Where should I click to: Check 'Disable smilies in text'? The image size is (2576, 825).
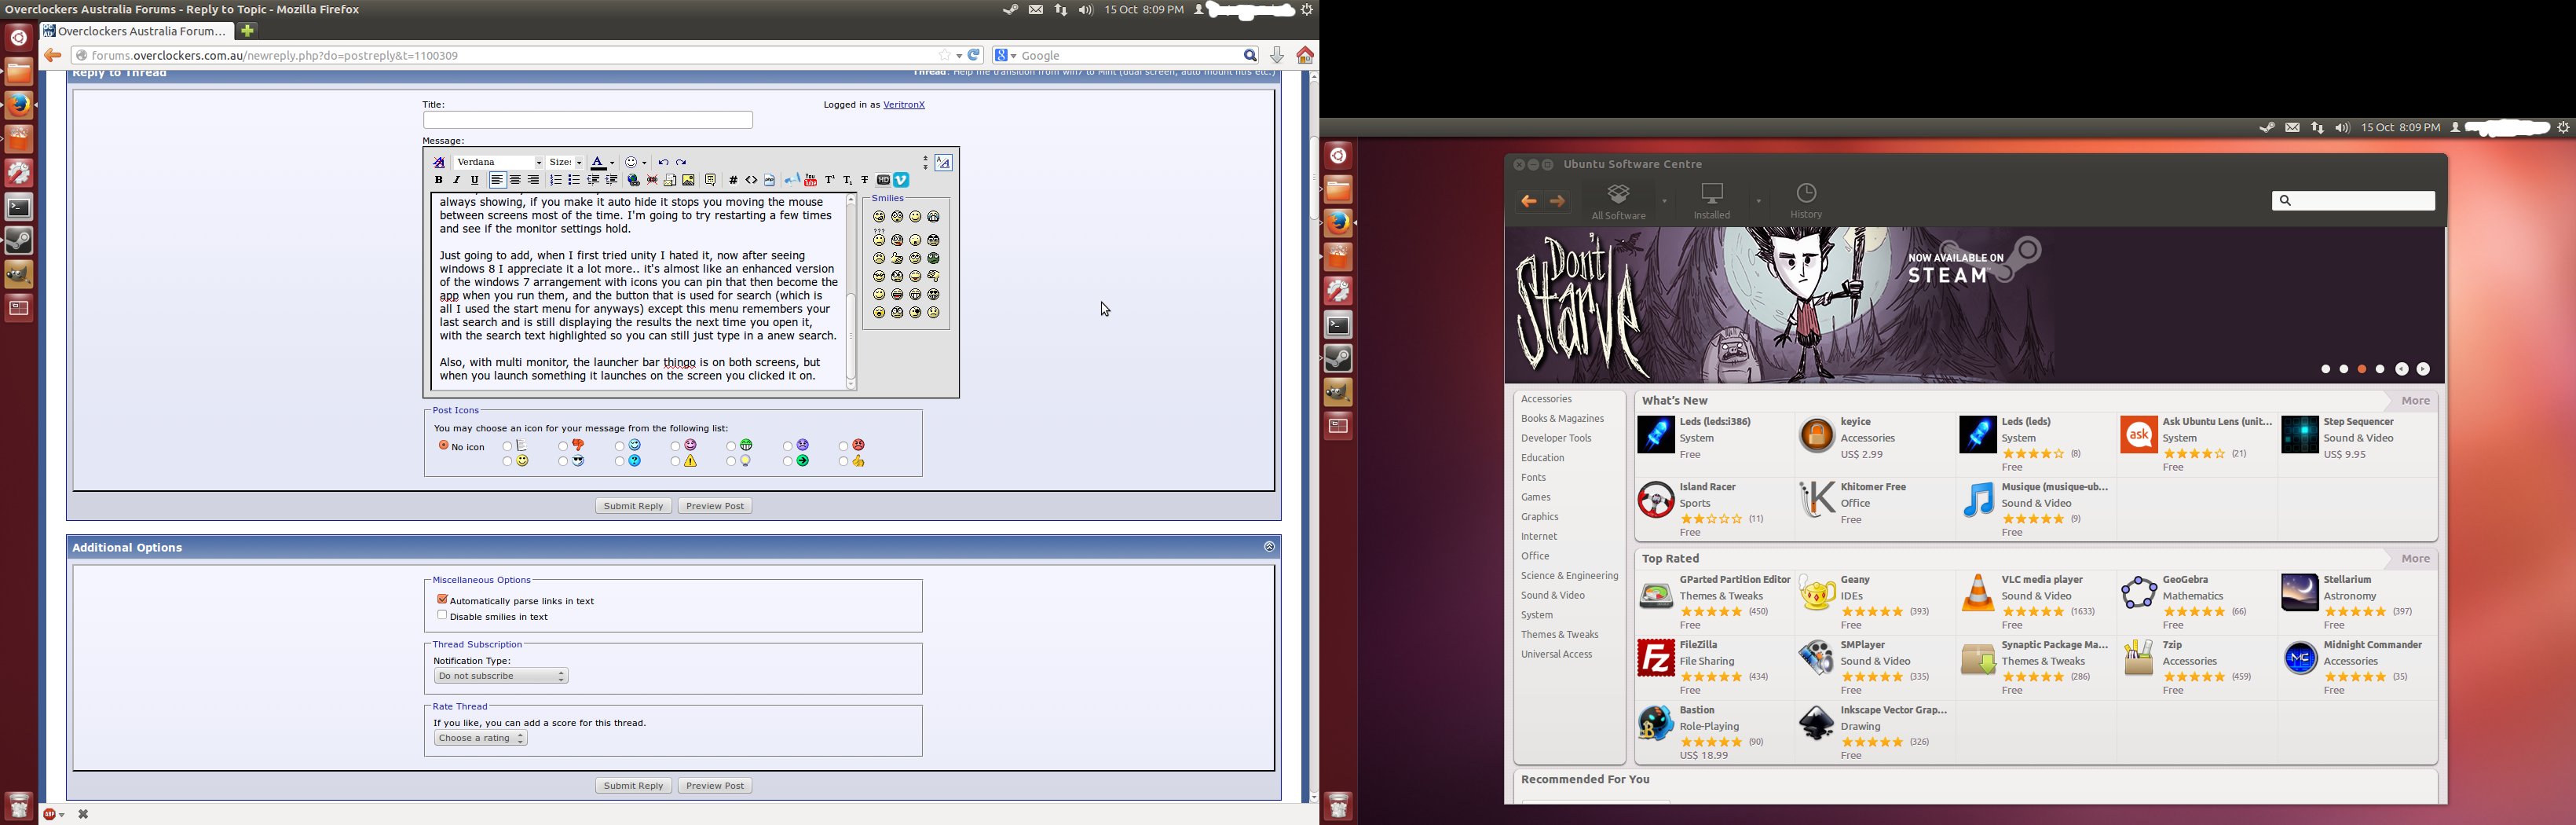pos(442,616)
